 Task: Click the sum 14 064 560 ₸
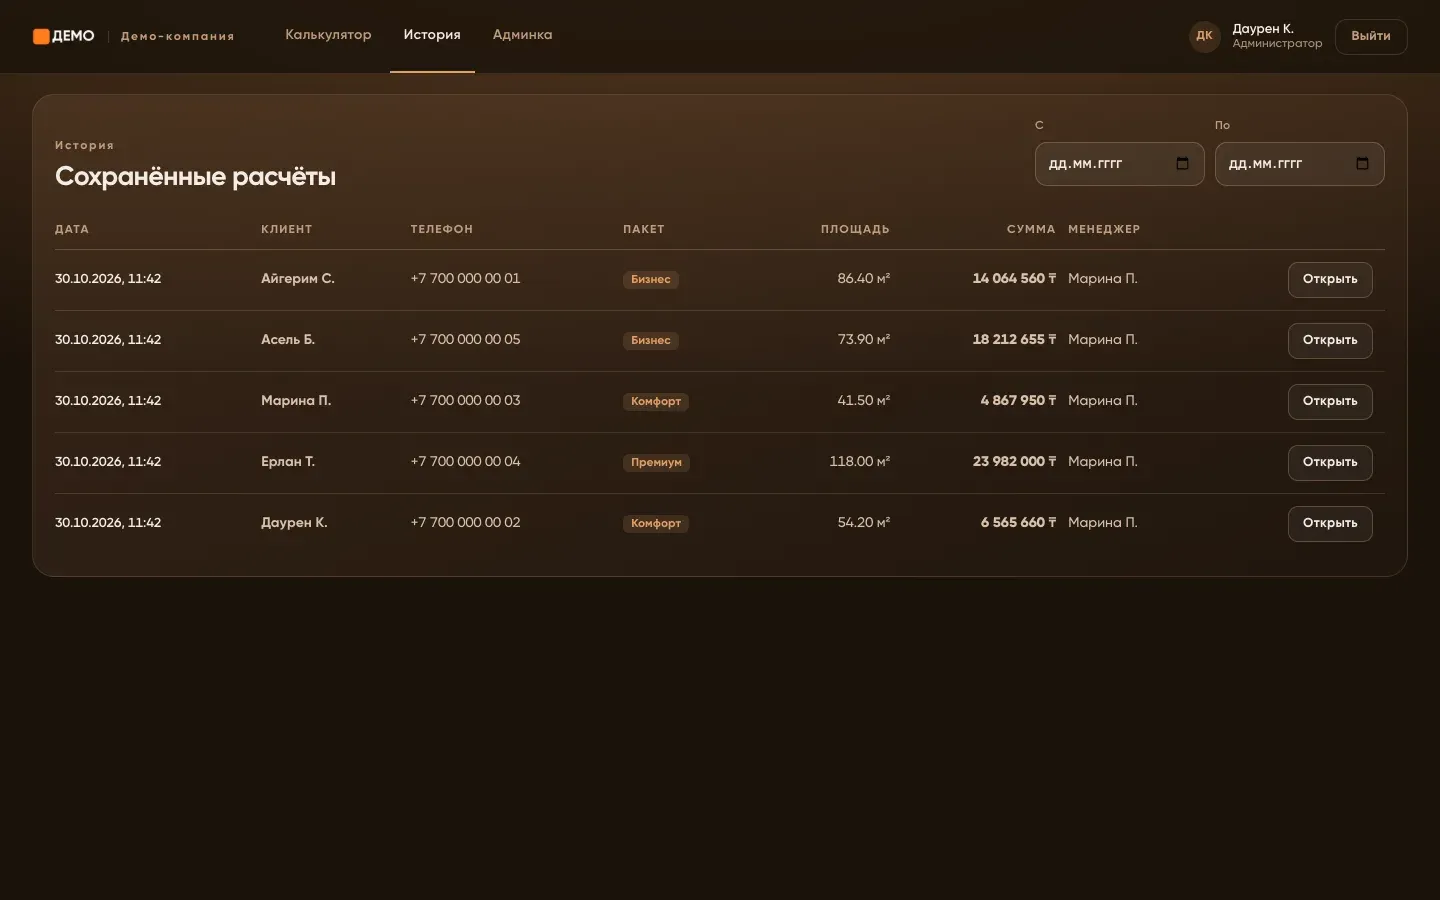coord(1014,279)
